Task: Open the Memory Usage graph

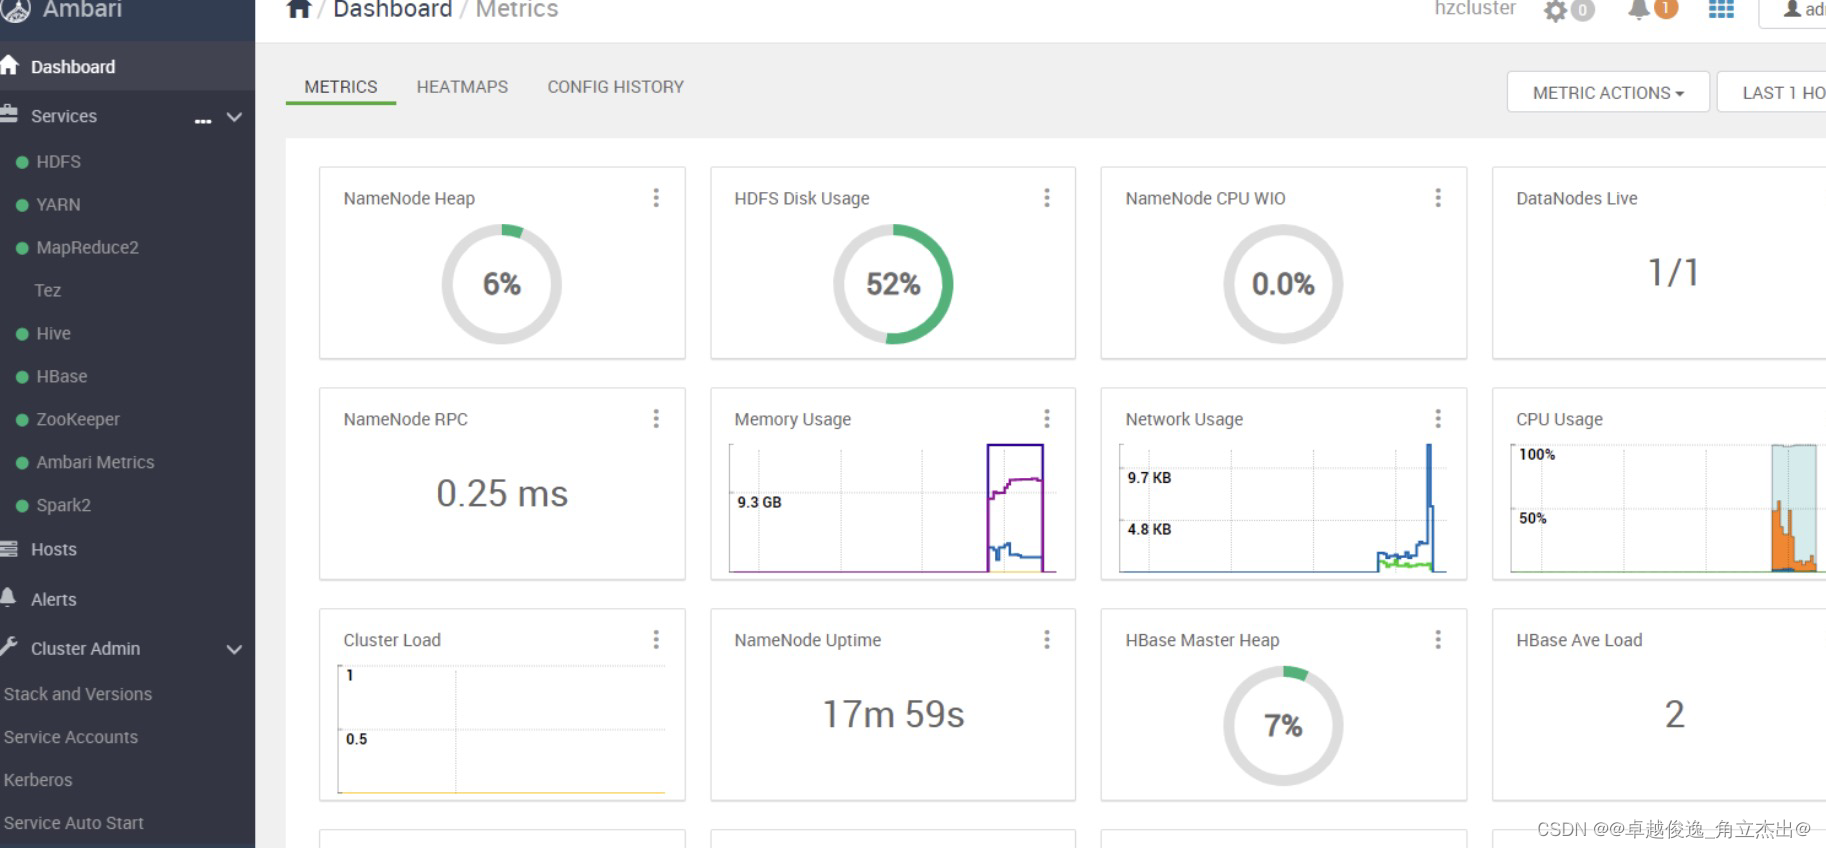Action: pos(892,508)
